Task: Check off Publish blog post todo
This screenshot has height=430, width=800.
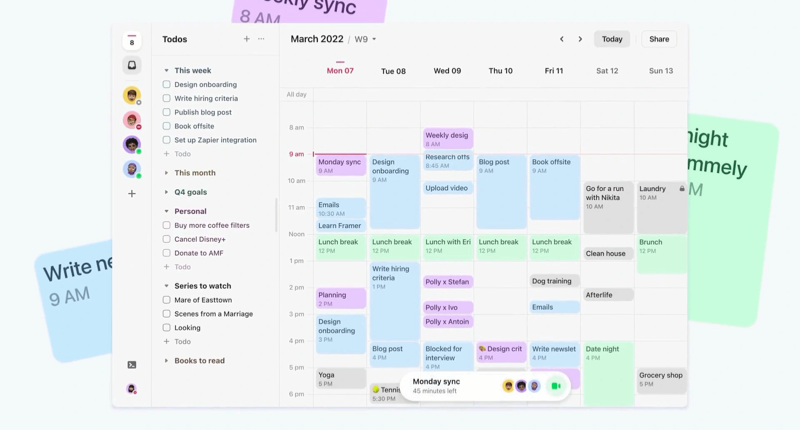Action: (166, 112)
